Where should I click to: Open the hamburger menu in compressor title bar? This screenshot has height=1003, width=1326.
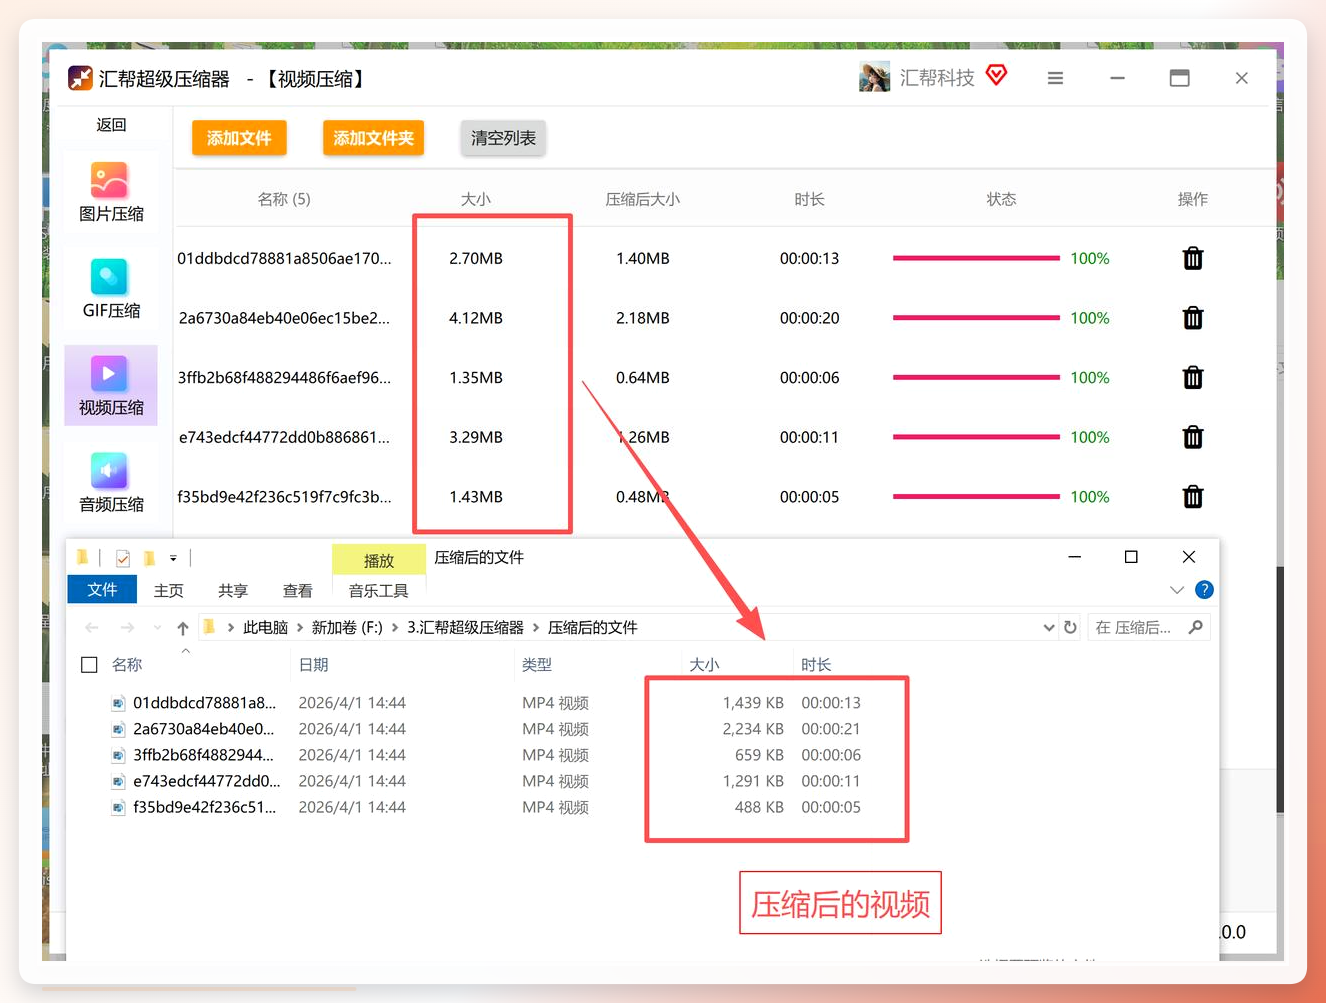coord(1055,78)
